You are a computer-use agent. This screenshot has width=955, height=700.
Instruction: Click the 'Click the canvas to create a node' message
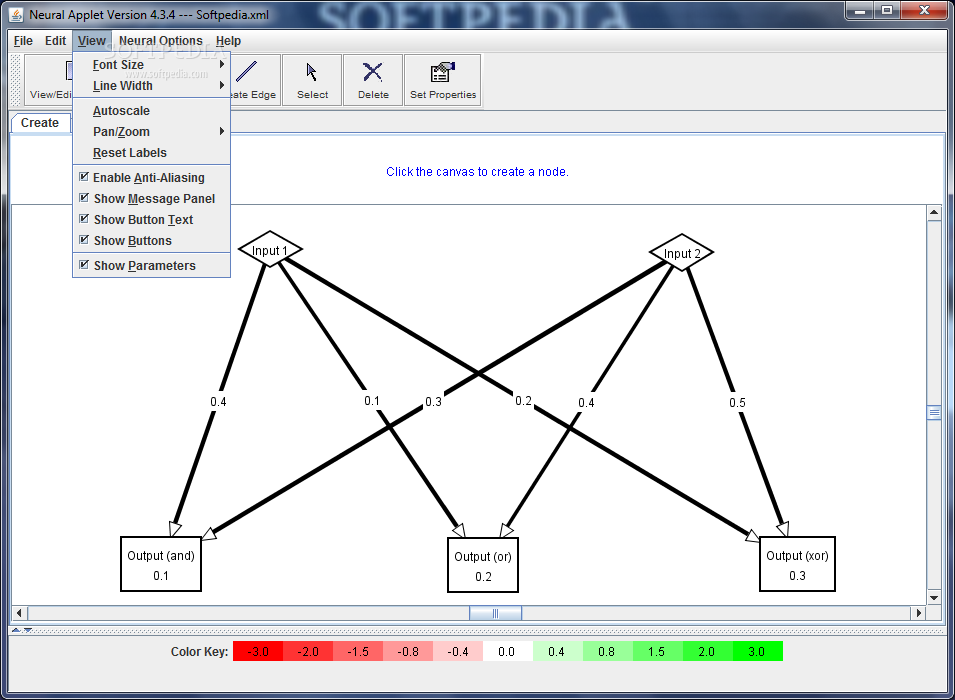tap(477, 172)
